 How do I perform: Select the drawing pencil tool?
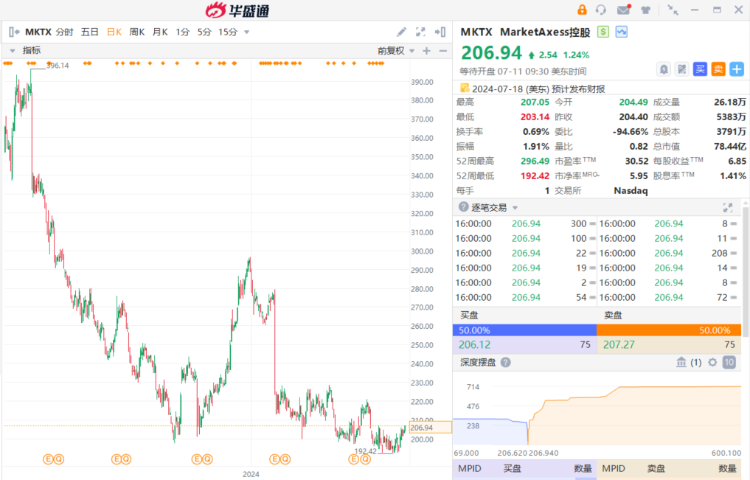pos(401,32)
